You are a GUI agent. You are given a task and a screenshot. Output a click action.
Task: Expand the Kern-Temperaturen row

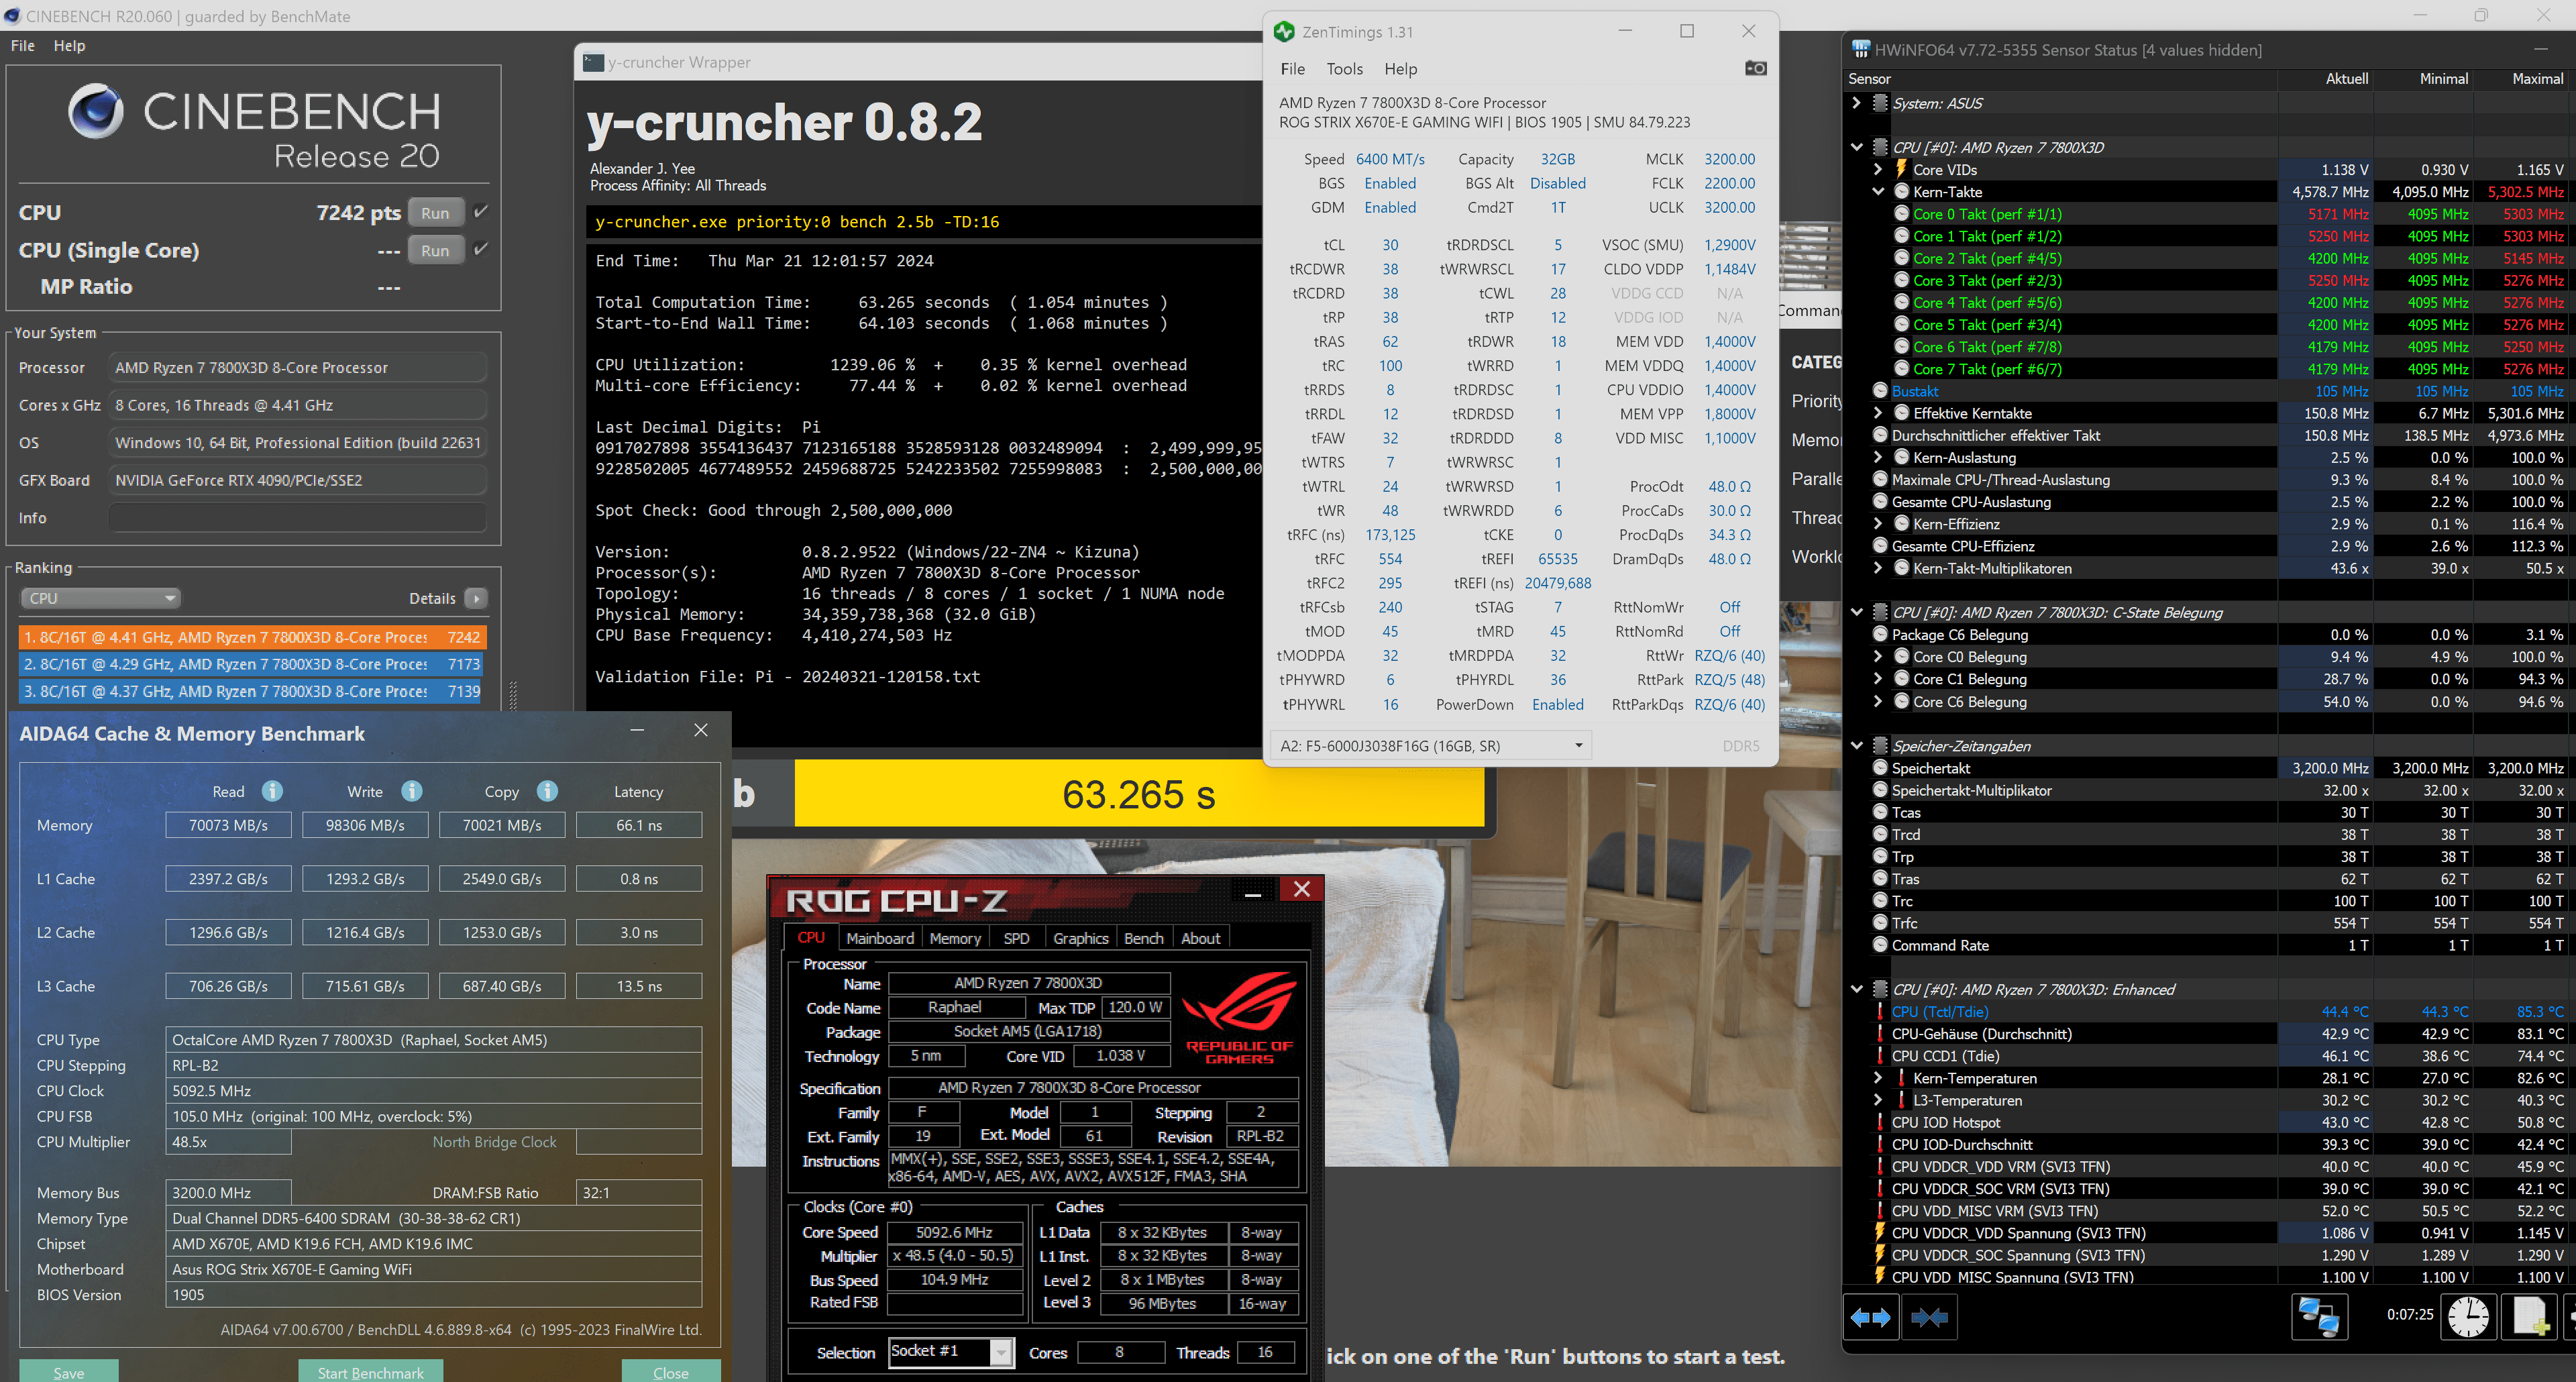1877,1078
